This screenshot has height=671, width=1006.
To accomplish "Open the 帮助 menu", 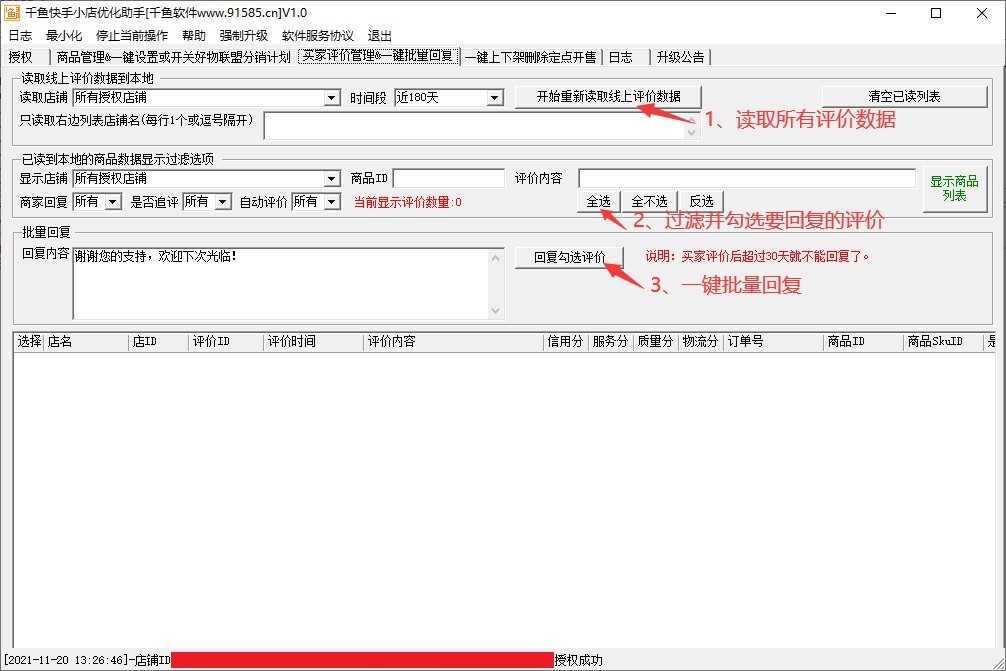I will click(194, 35).
